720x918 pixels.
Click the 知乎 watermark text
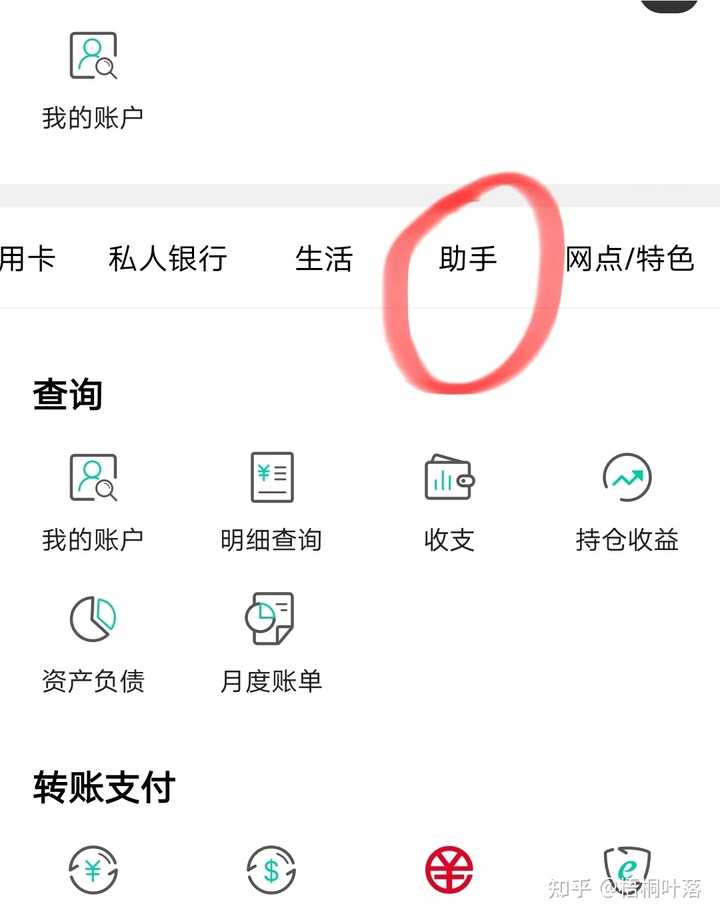pyautogui.click(x=570, y=888)
